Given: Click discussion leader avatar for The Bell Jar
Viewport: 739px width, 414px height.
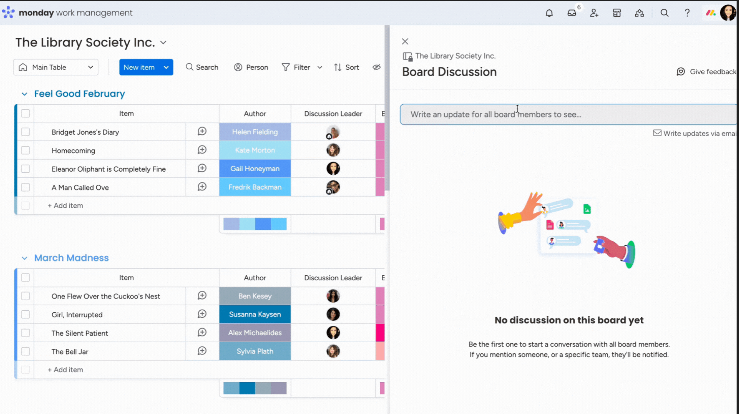Looking at the screenshot, I should point(333,351).
